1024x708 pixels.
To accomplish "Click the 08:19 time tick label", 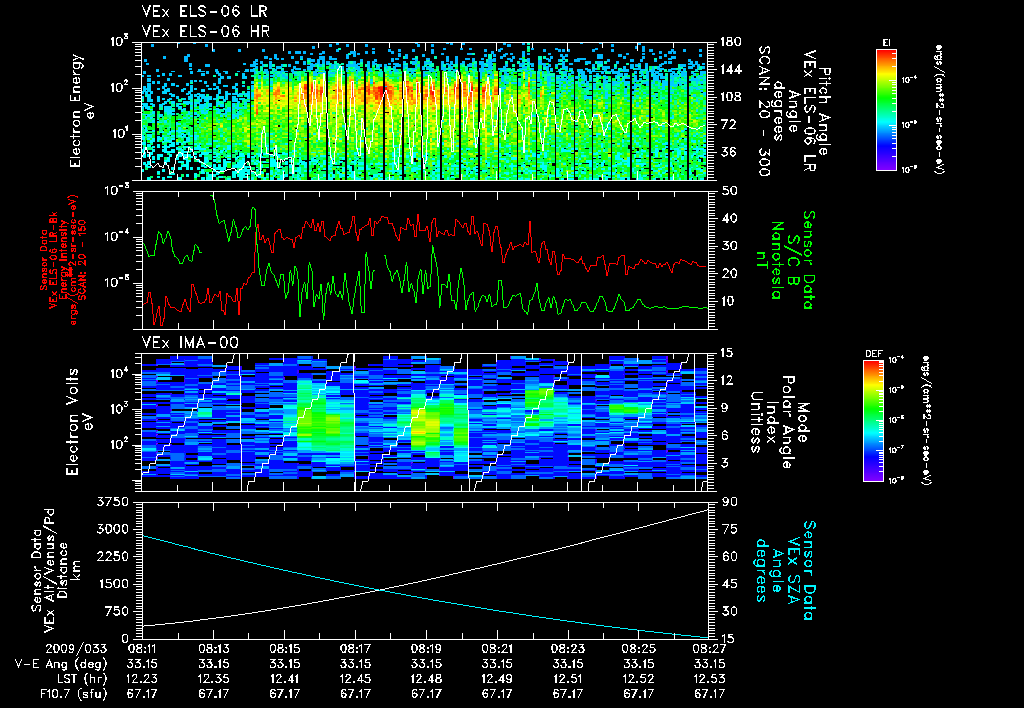I will [x=426, y=649].
